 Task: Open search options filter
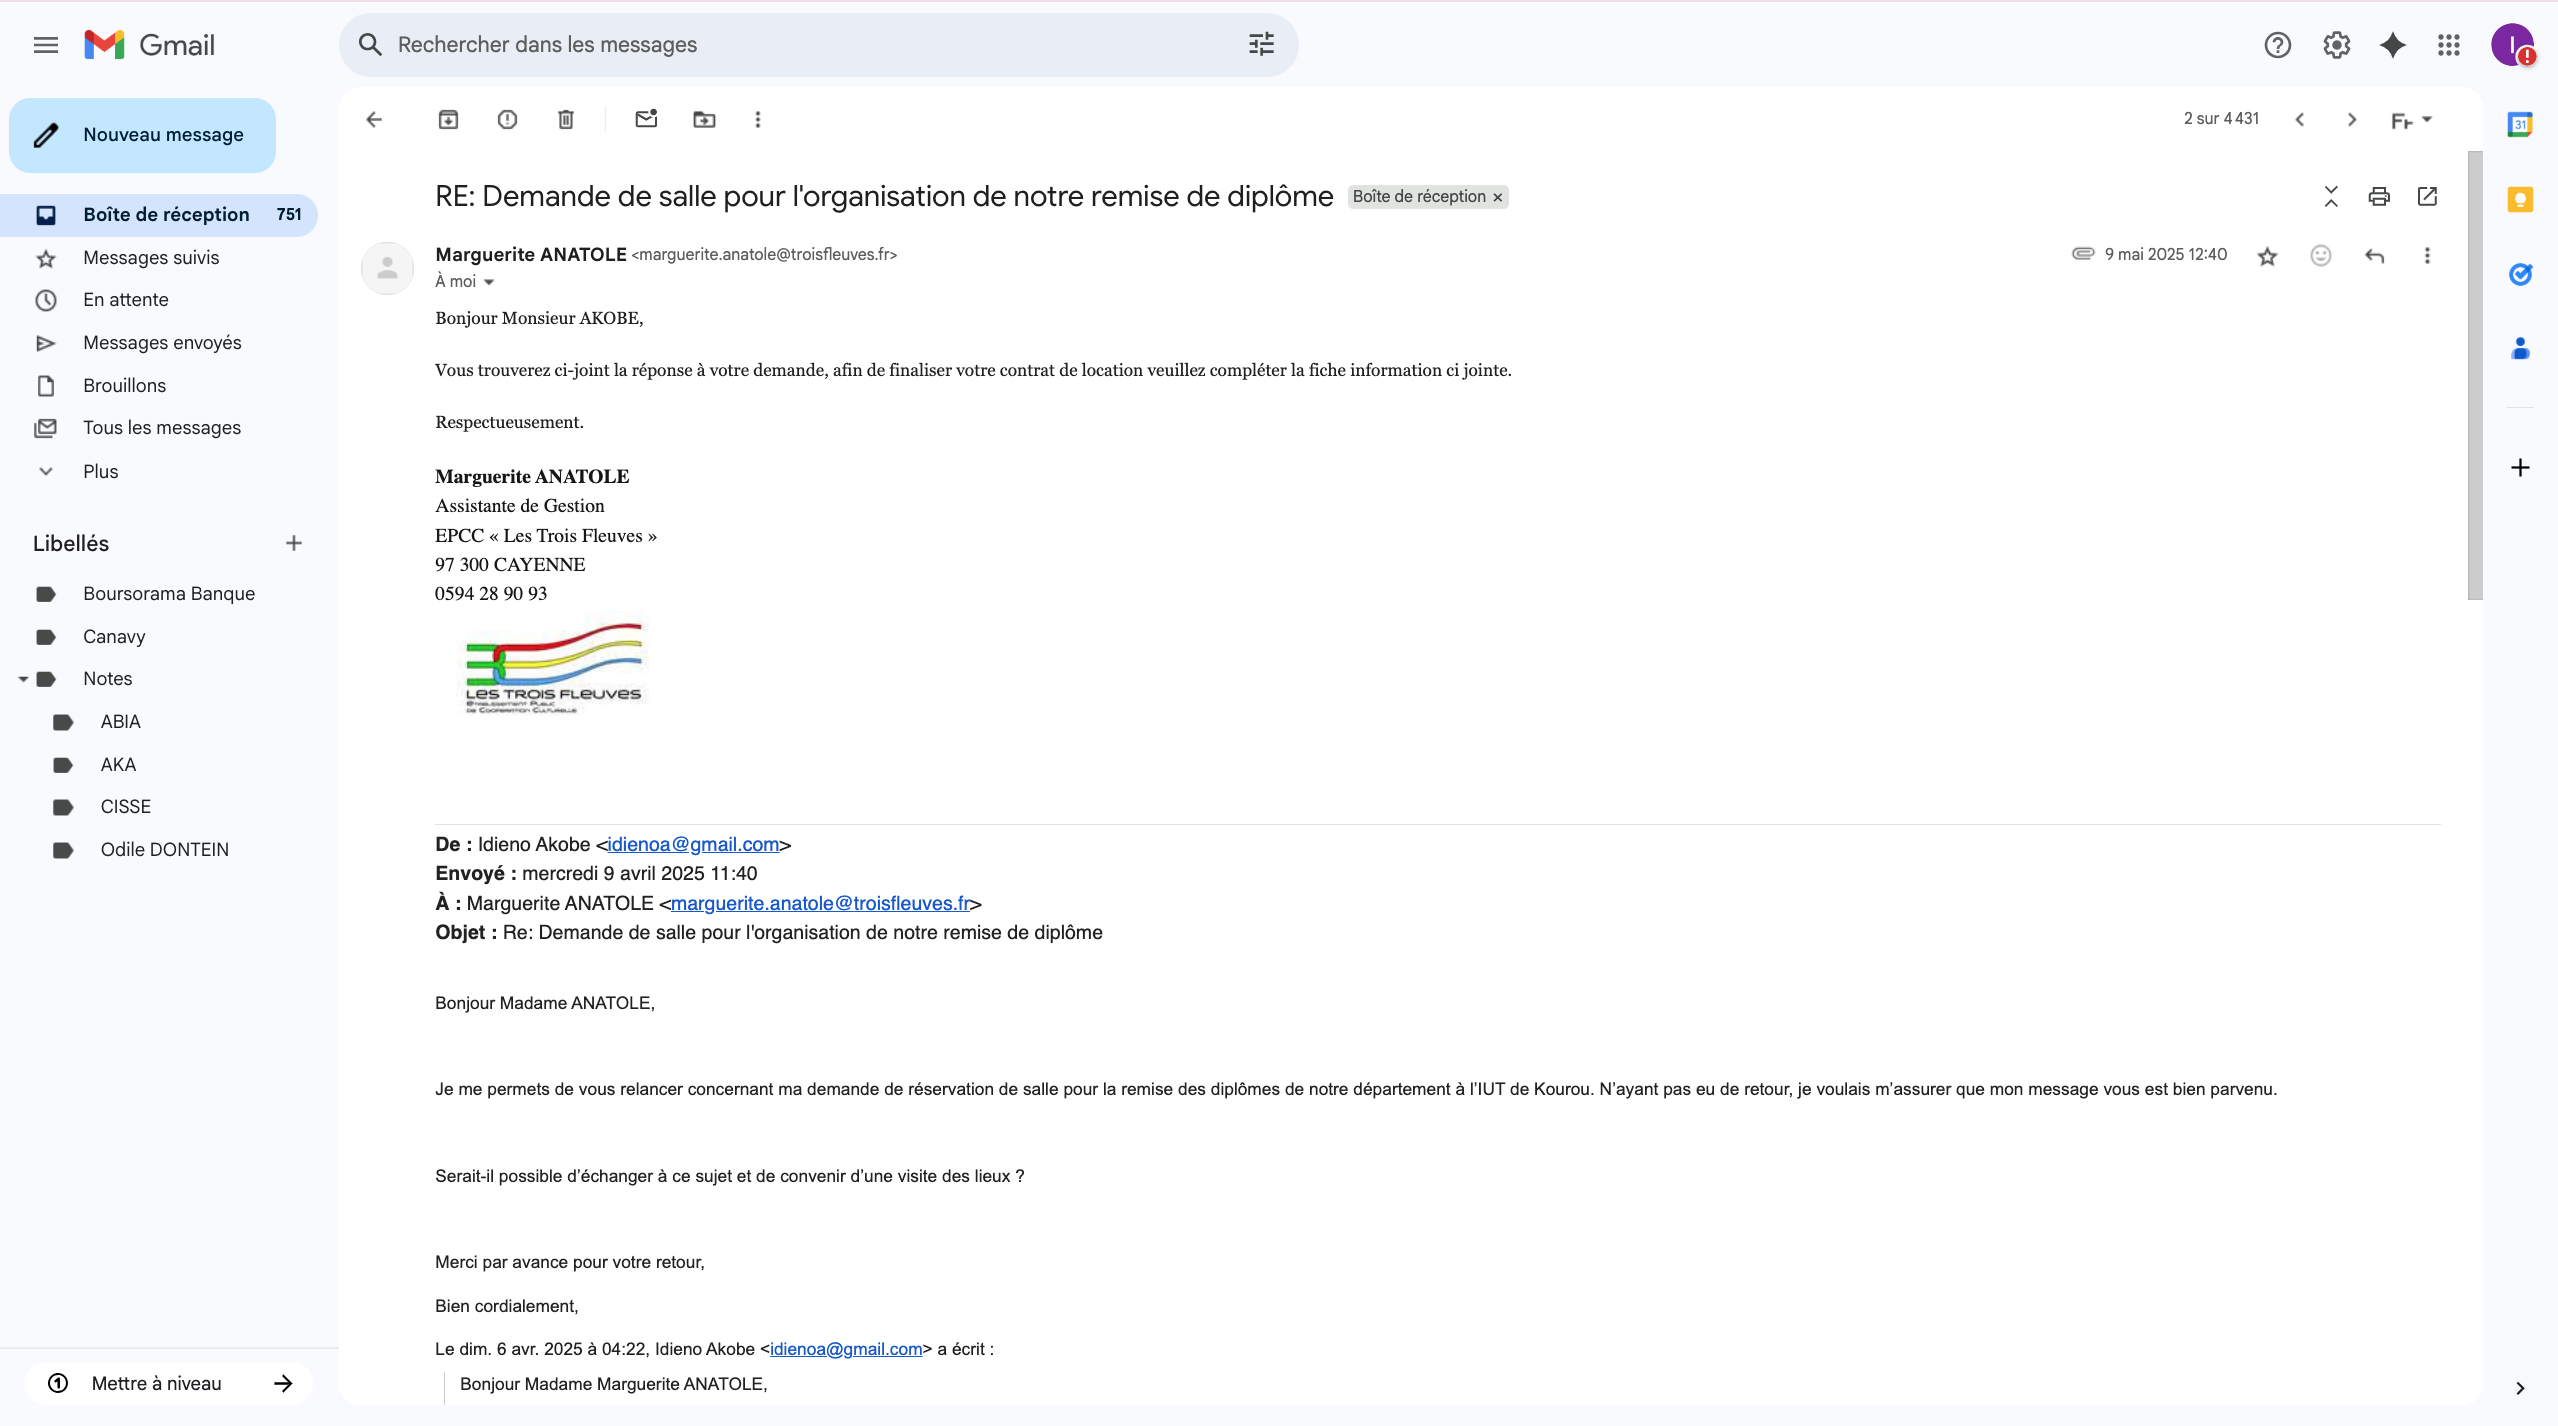click(x=1260, y=44)
